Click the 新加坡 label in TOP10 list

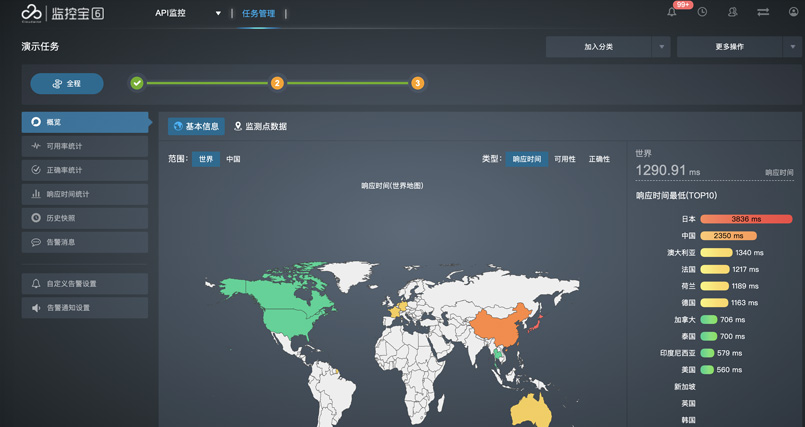[684, 386]
